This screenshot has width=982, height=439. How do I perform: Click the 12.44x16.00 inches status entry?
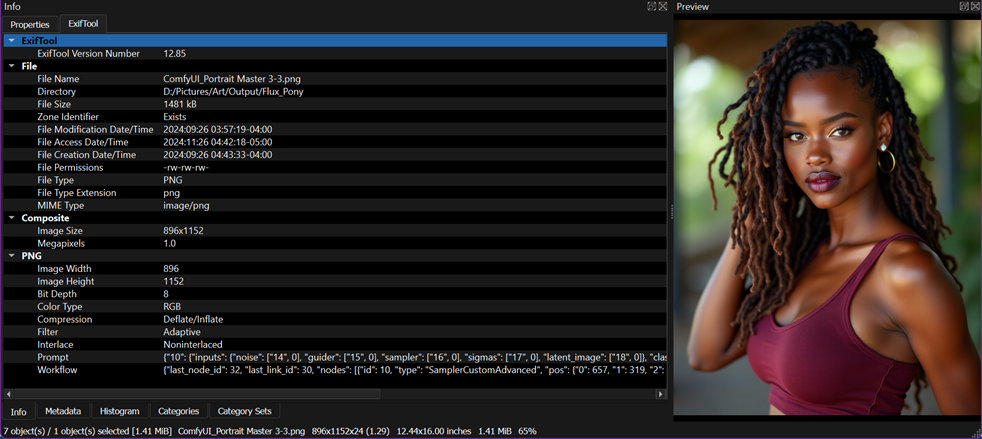coord(433,431)
